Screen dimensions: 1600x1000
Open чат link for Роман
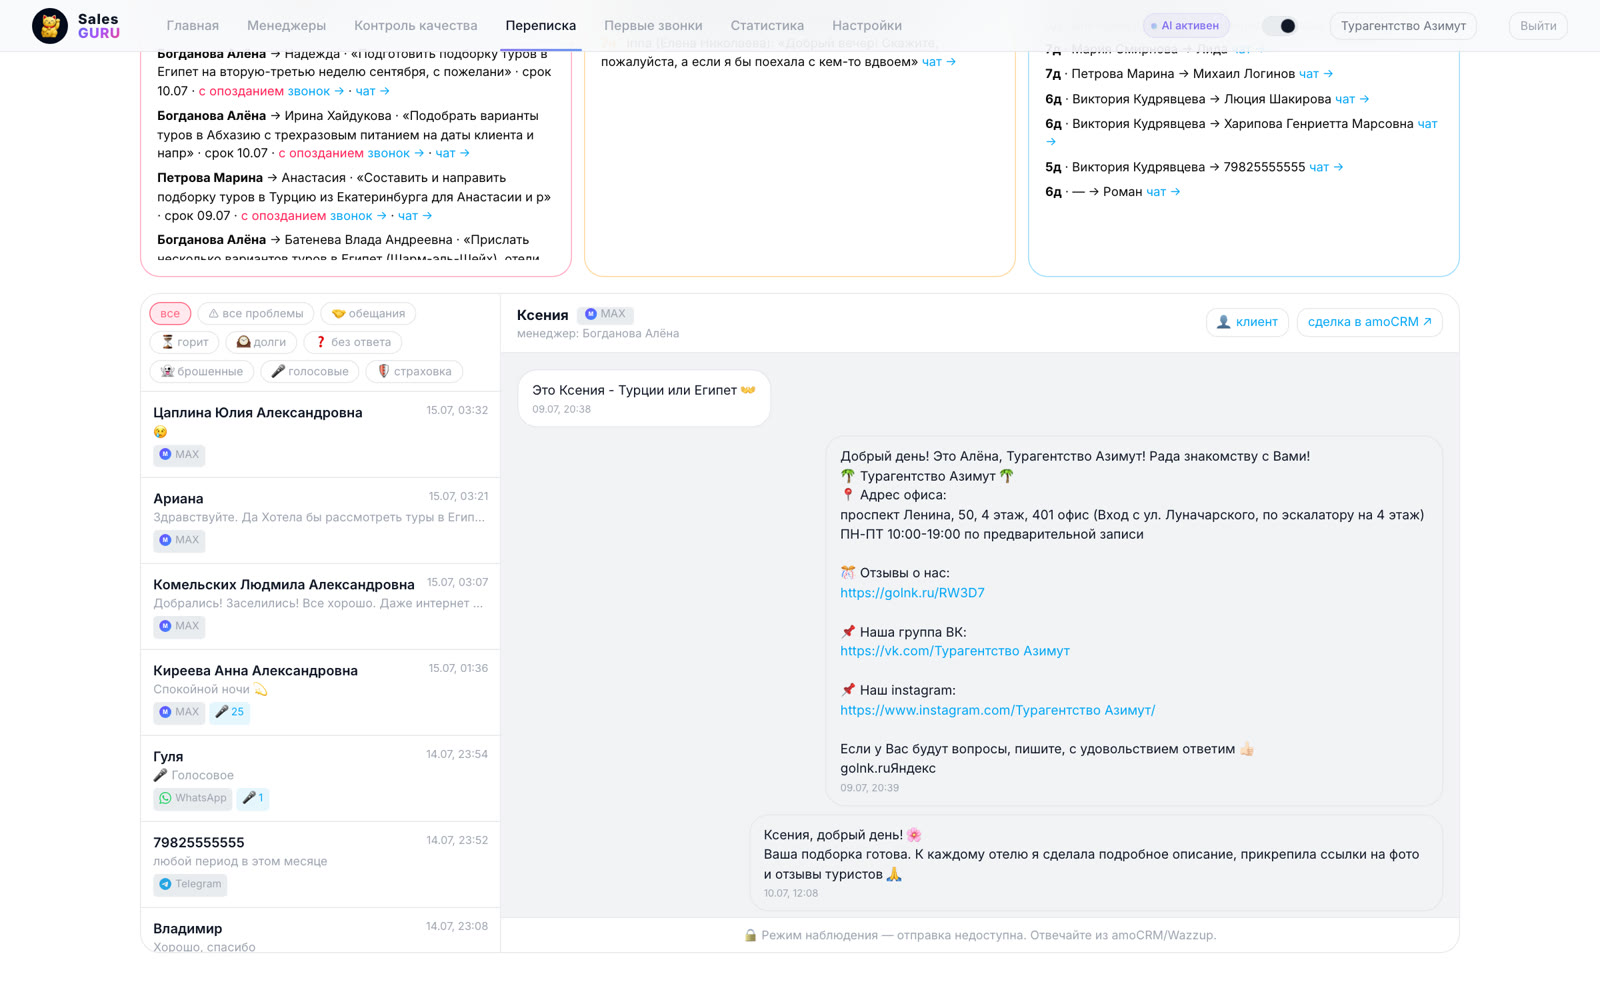[1163, 192]
